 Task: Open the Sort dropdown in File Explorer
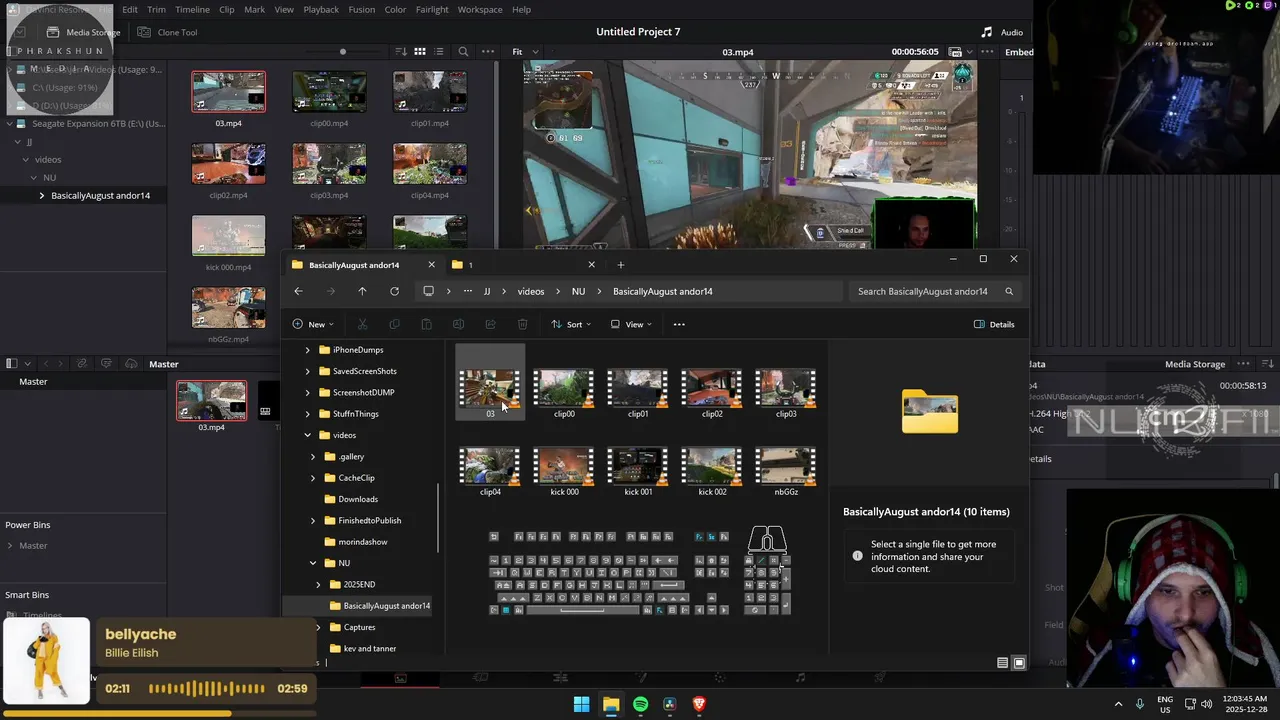pos(571,324)
